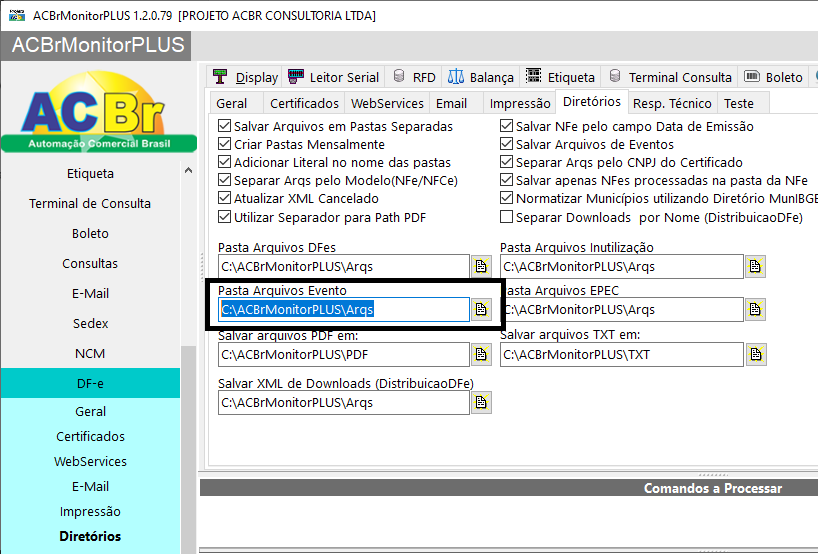Open the Balança scale icon tab
818x554 pixels.
[480, 77]
